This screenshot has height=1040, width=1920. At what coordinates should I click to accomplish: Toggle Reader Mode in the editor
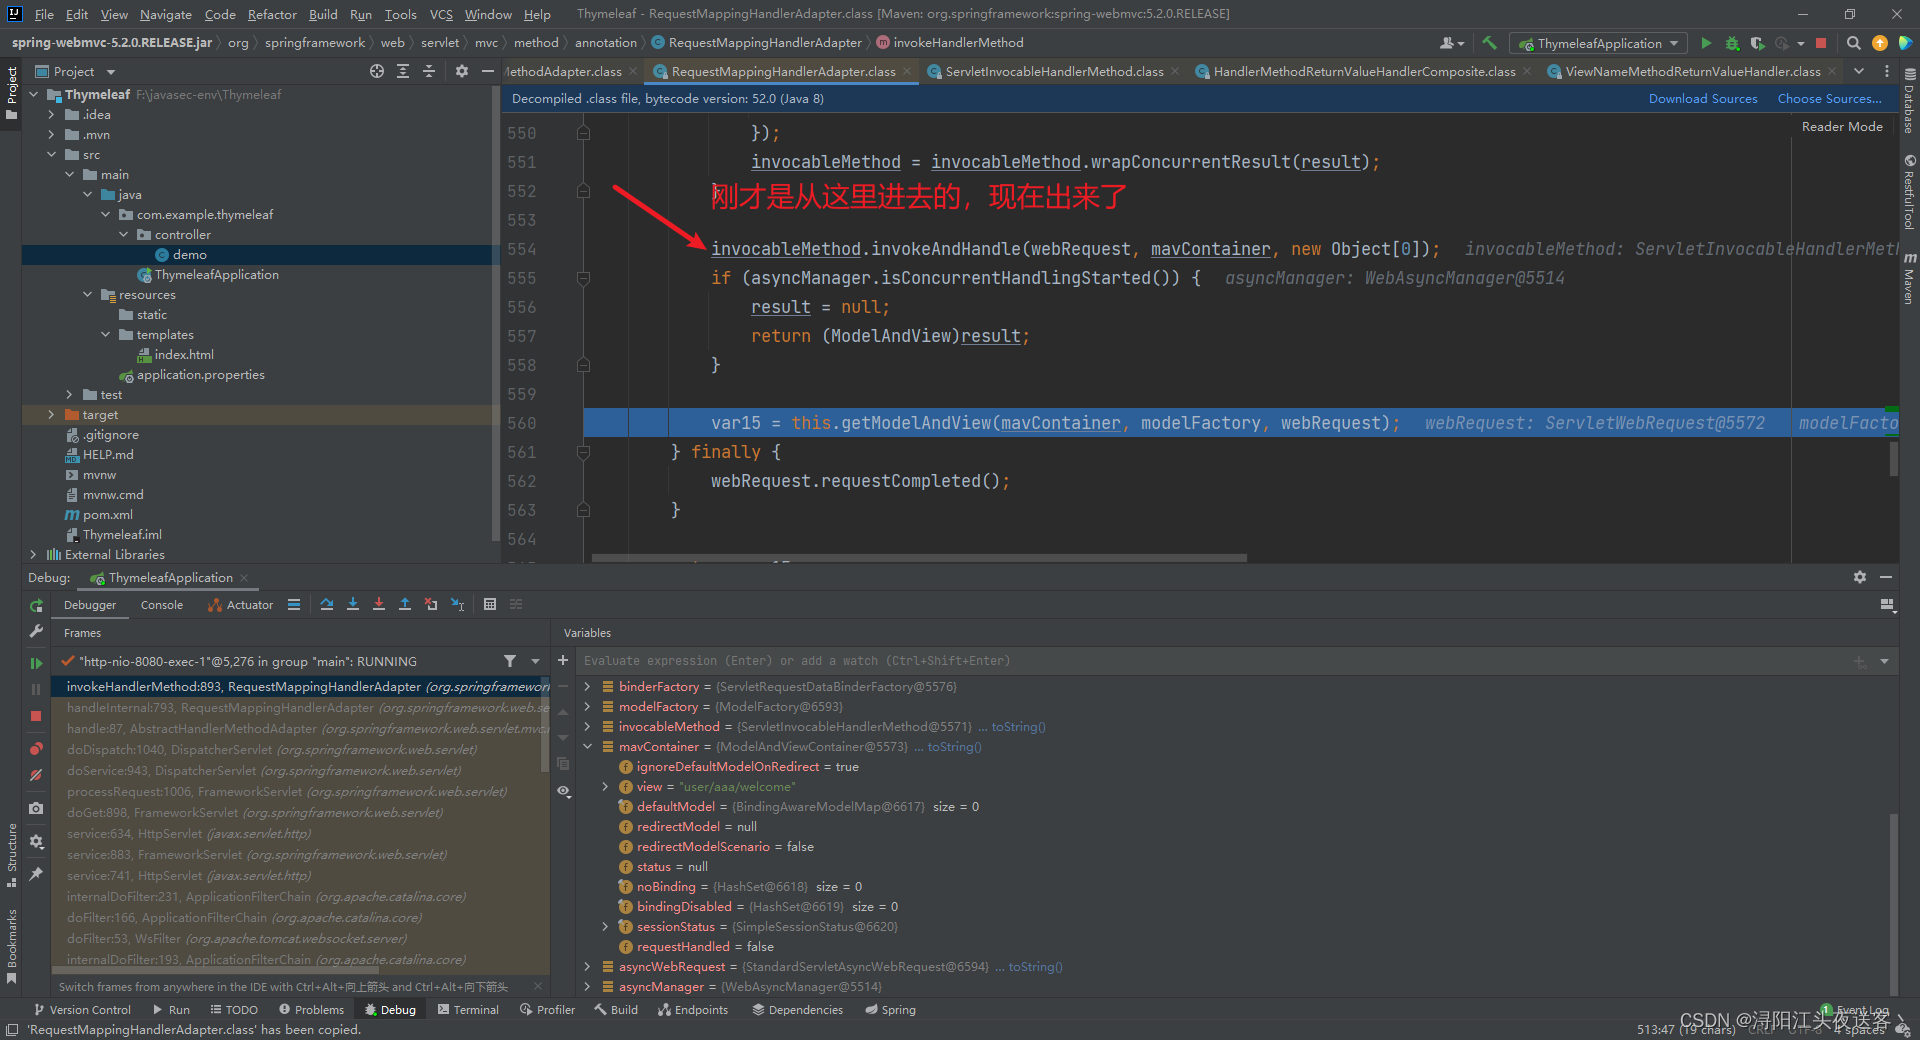pyautogui.click(x=1841, y=127)
